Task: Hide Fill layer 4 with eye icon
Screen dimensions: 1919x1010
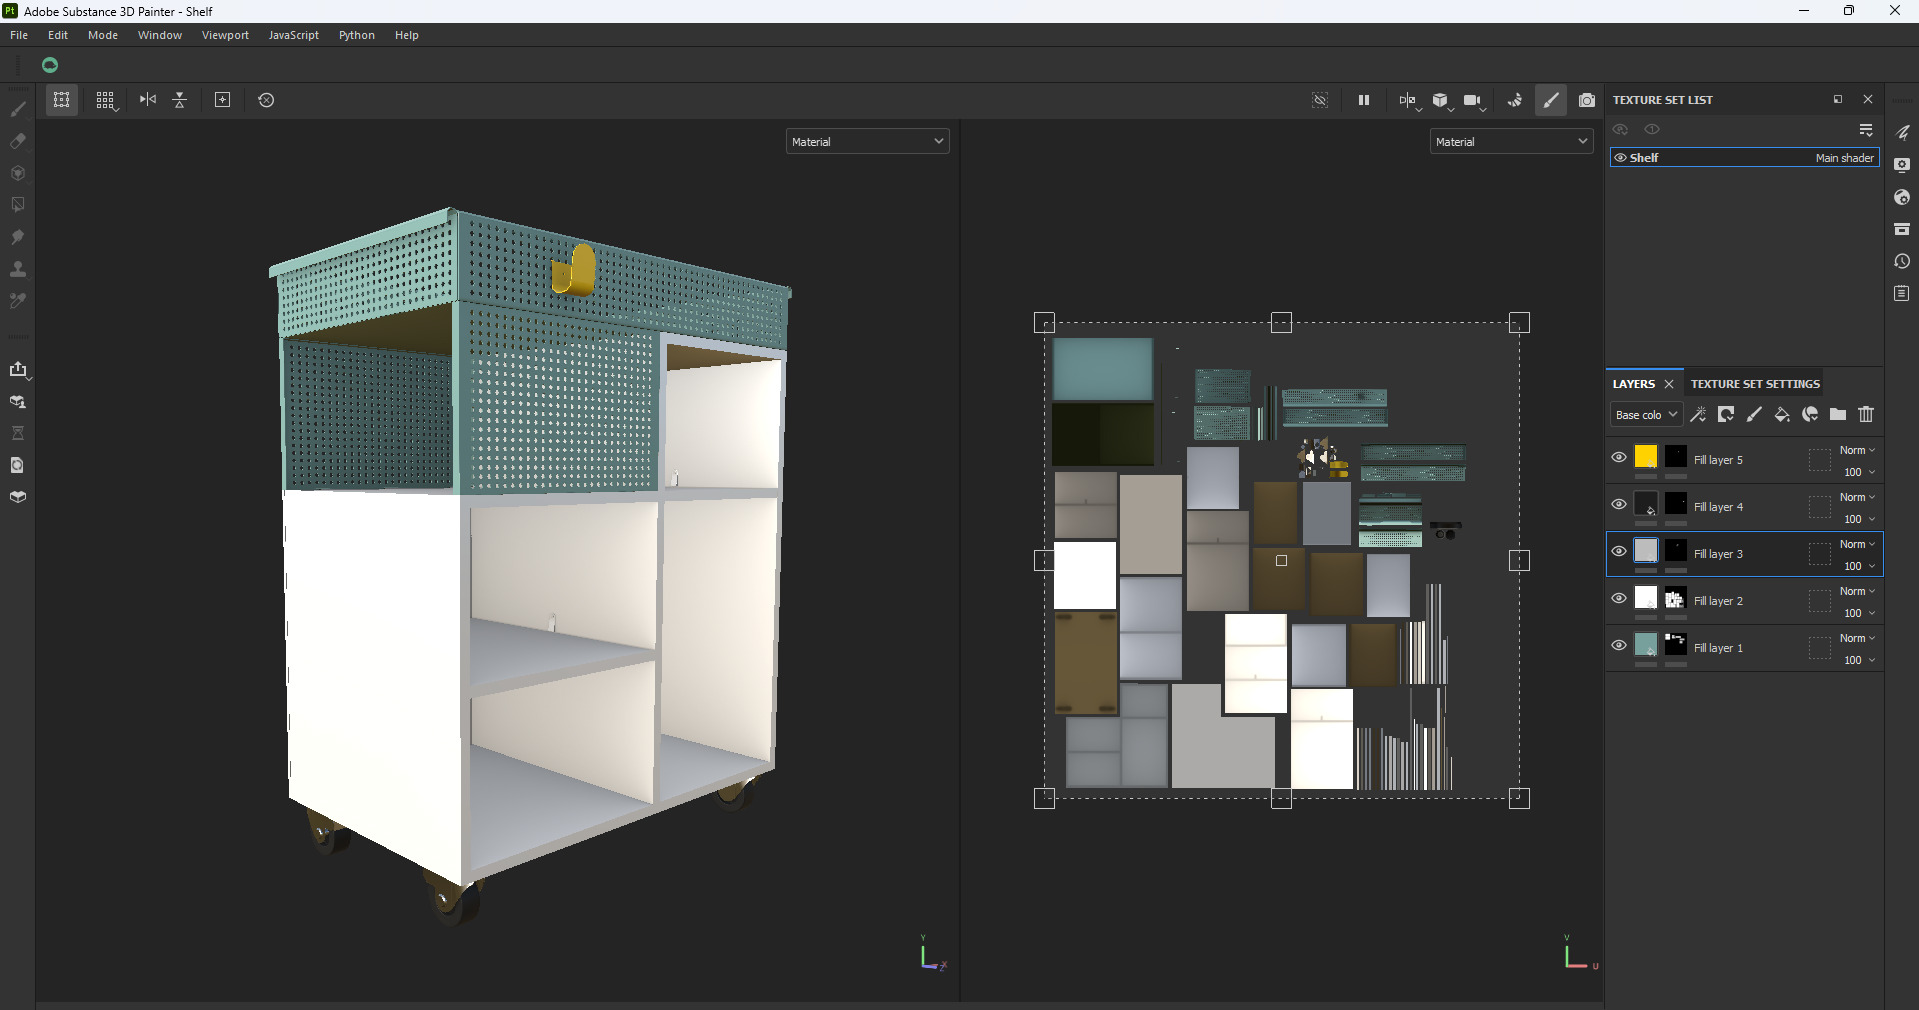Action: (x=1619, y=504)
